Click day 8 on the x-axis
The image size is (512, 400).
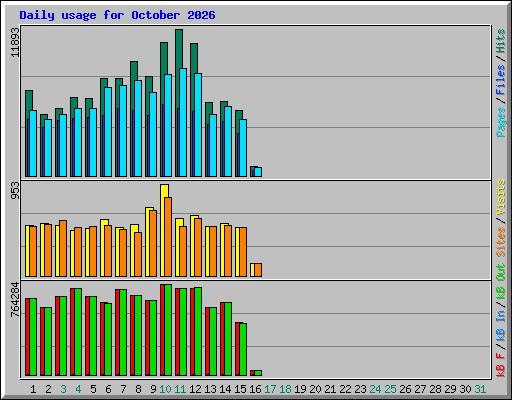pyautogui.click(x=138, y=389)
